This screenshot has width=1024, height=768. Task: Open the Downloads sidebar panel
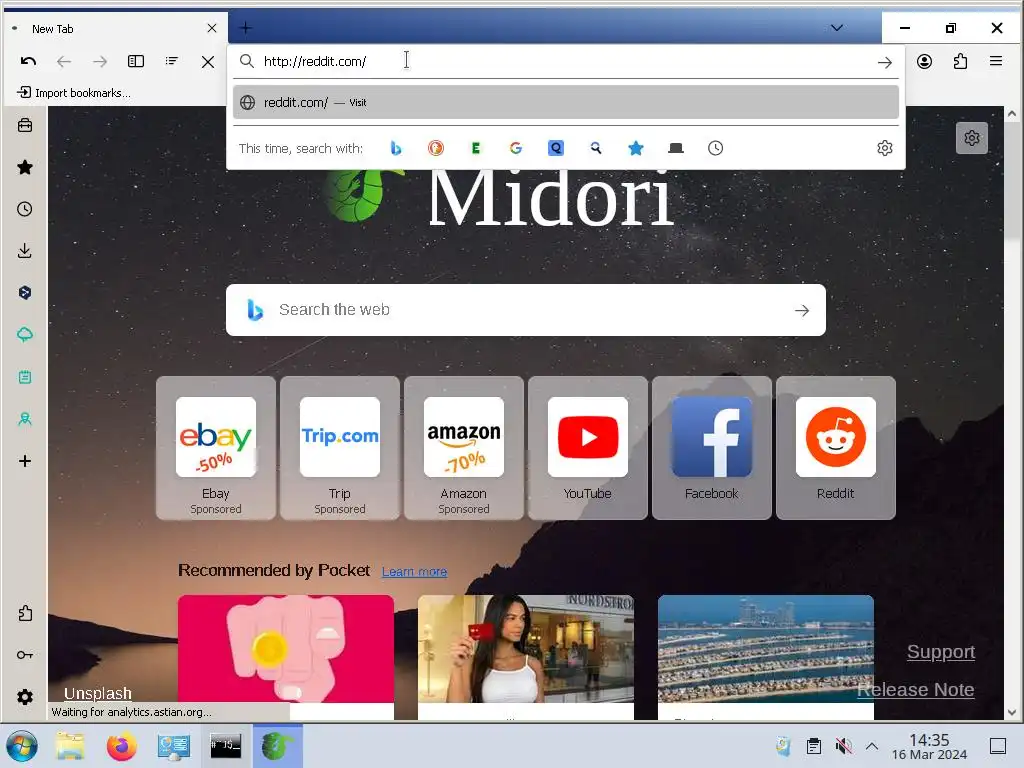[25, 251]
